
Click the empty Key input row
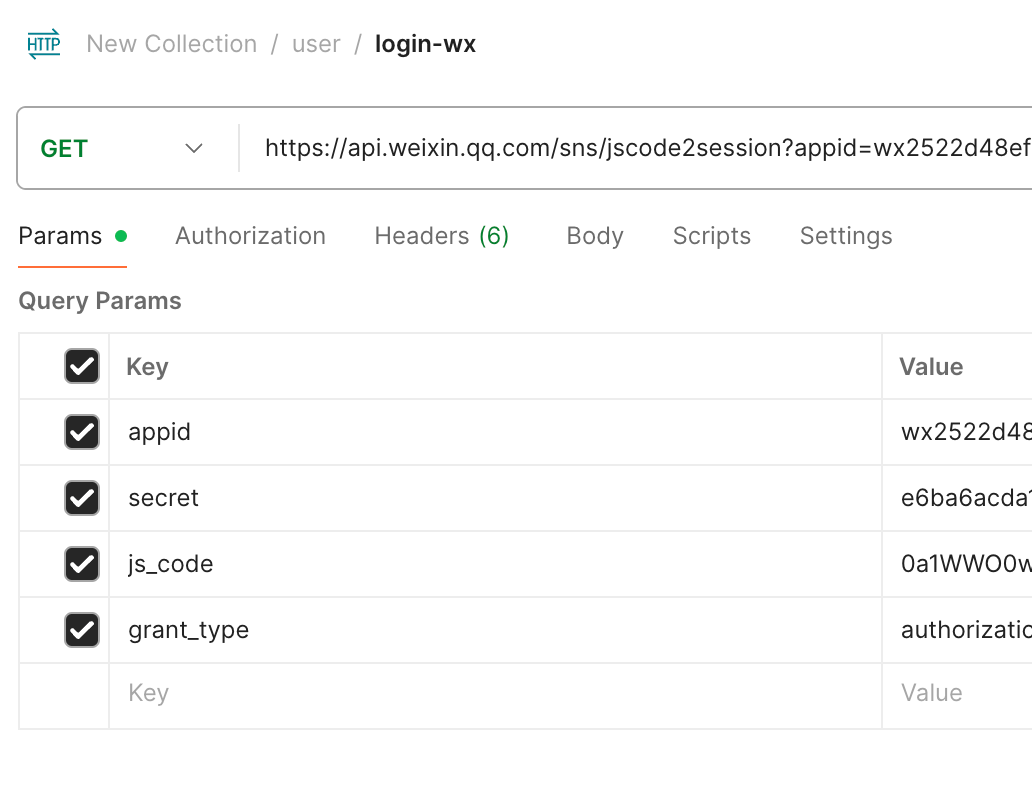click(x=400, y=693)
